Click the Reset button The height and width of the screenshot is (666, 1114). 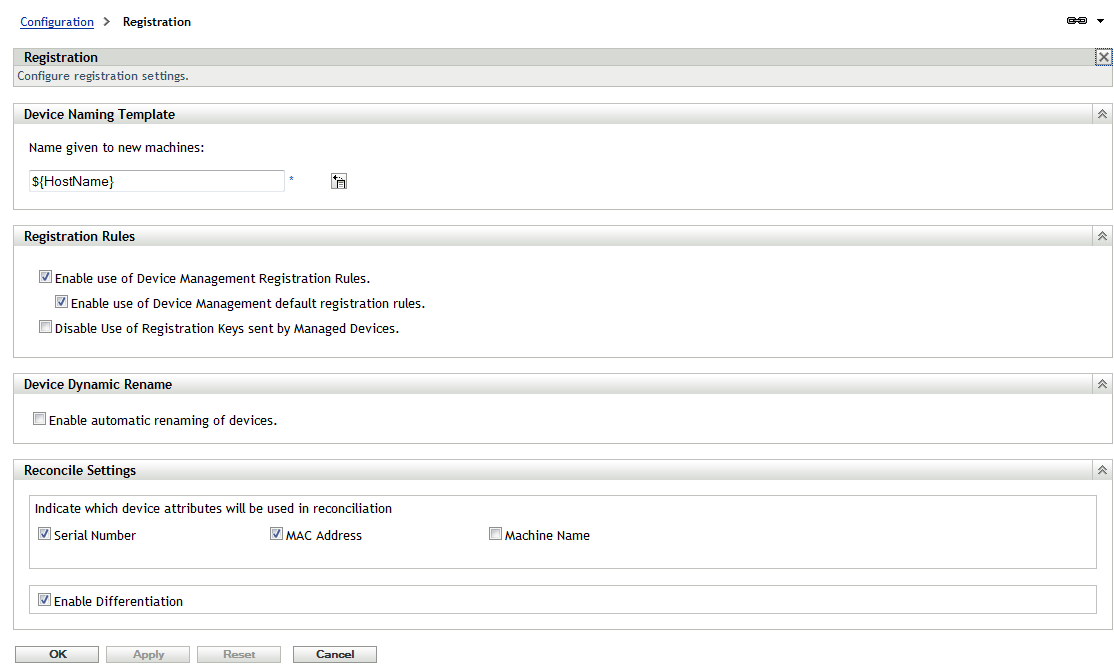pos(239,654)
